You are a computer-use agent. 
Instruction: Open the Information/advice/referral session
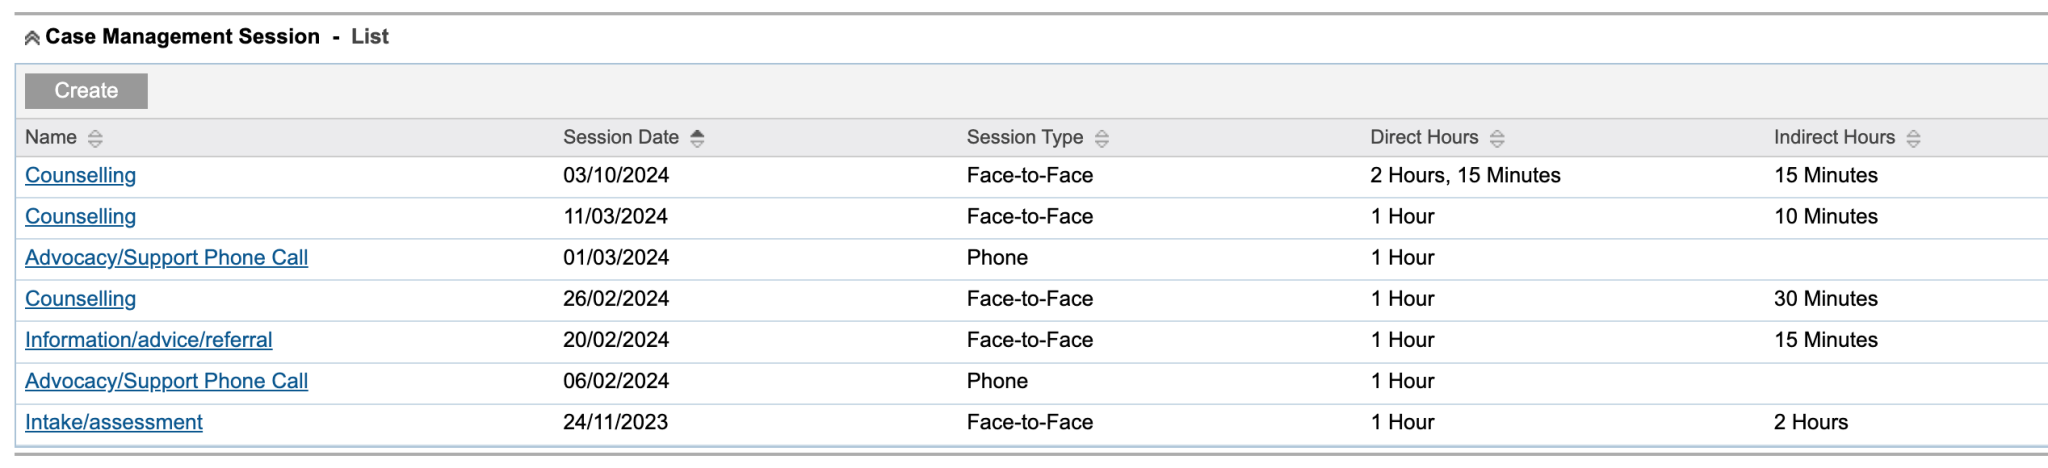[x=148, y=340]
